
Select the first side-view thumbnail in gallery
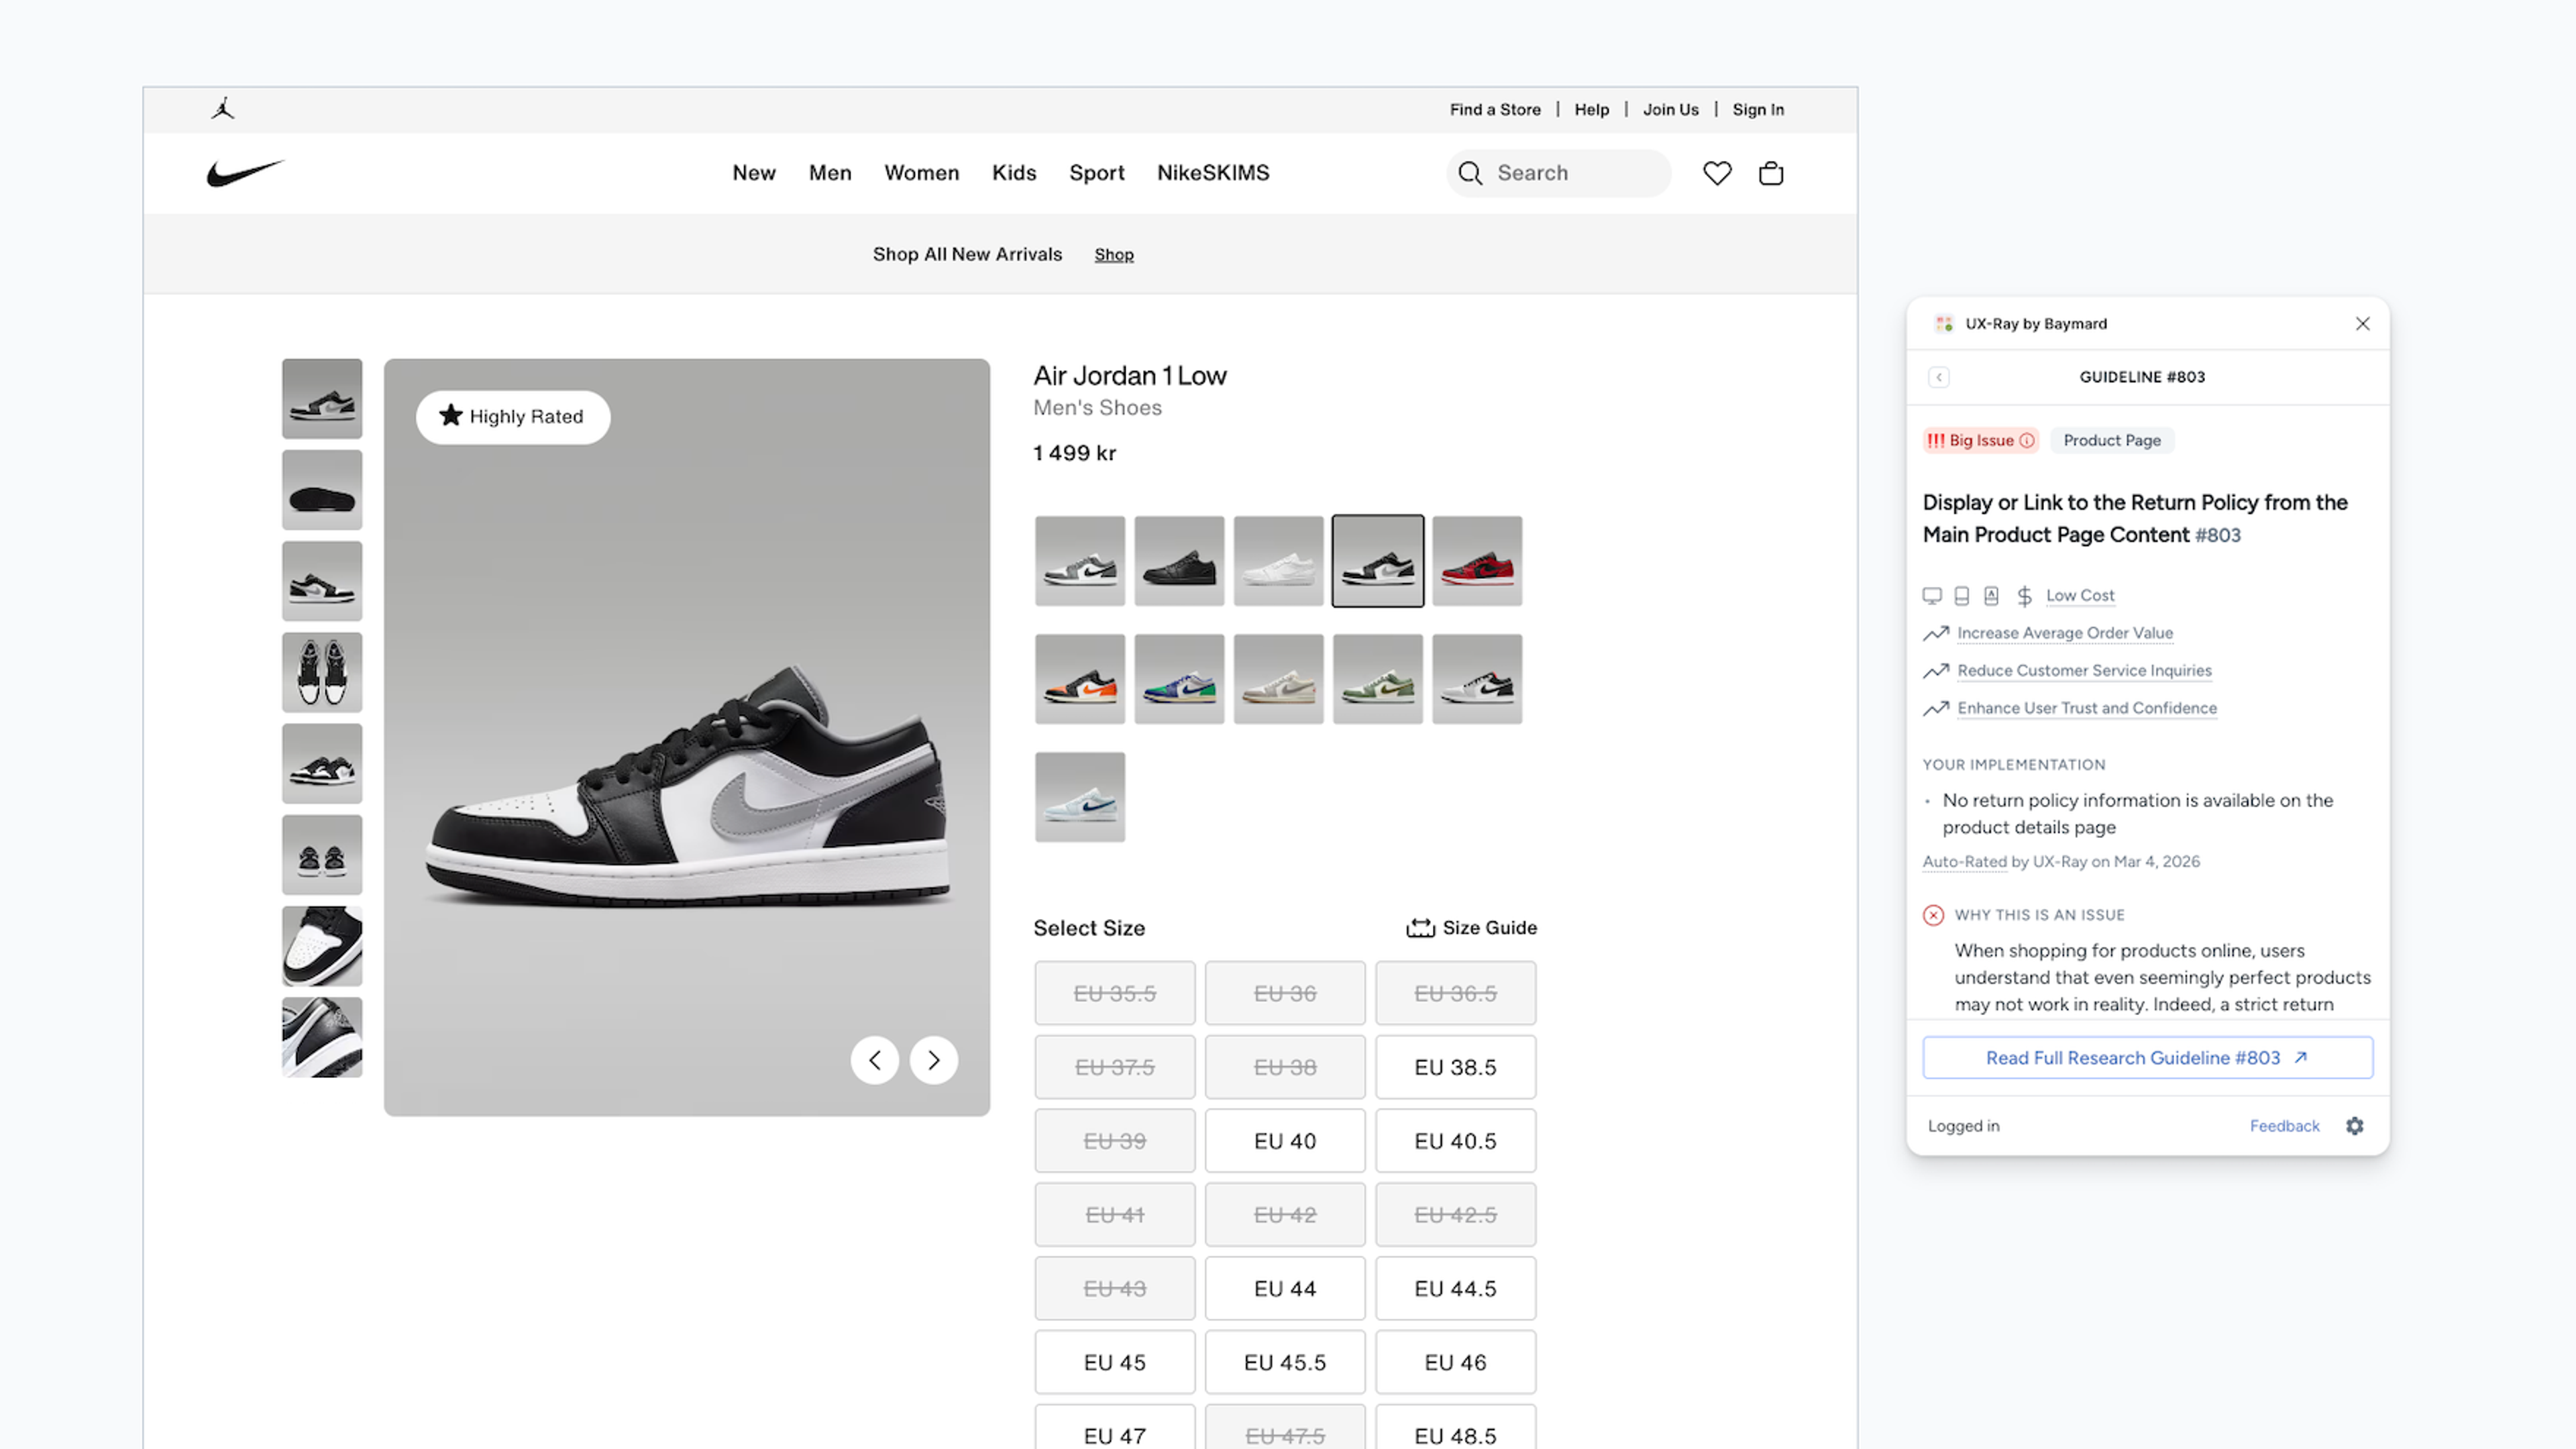(322, 399)
